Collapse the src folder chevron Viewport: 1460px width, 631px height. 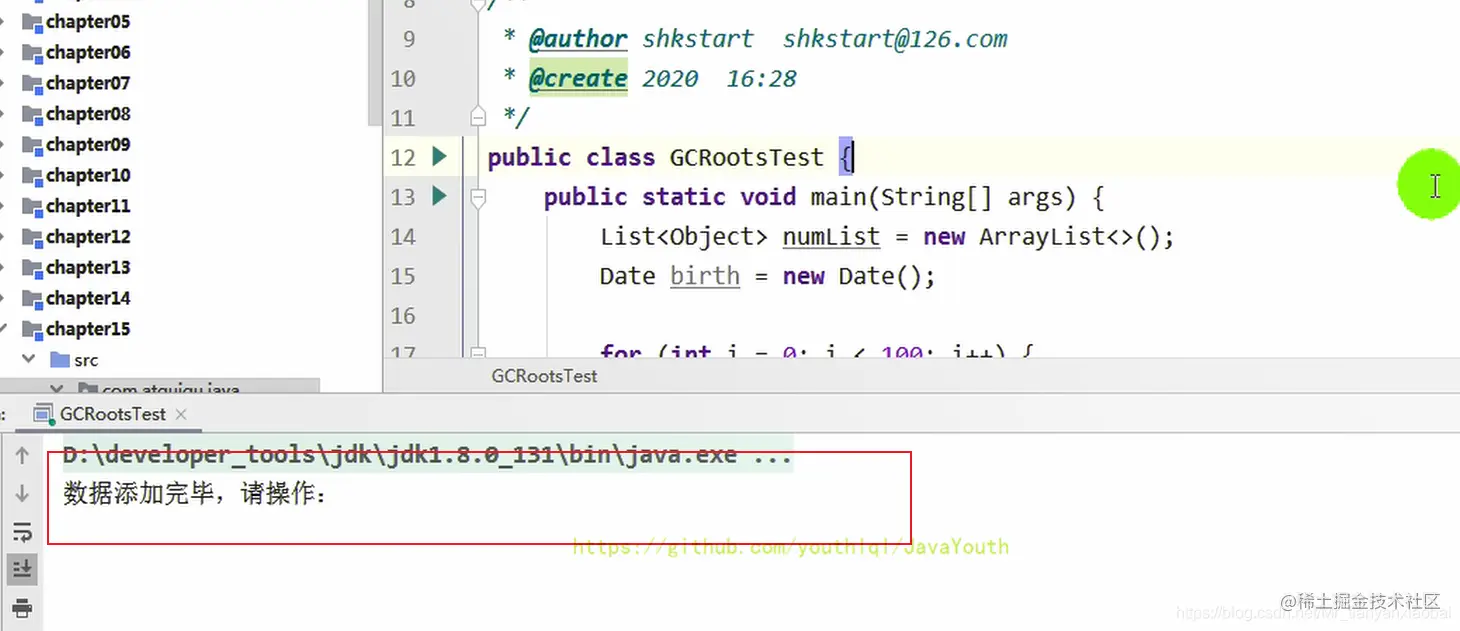pos(28,360)
